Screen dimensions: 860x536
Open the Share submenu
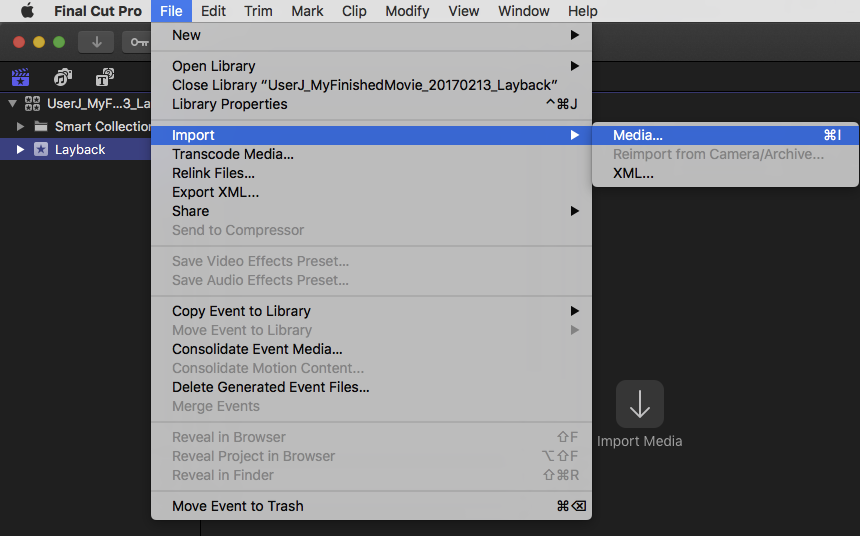(371, 211)
